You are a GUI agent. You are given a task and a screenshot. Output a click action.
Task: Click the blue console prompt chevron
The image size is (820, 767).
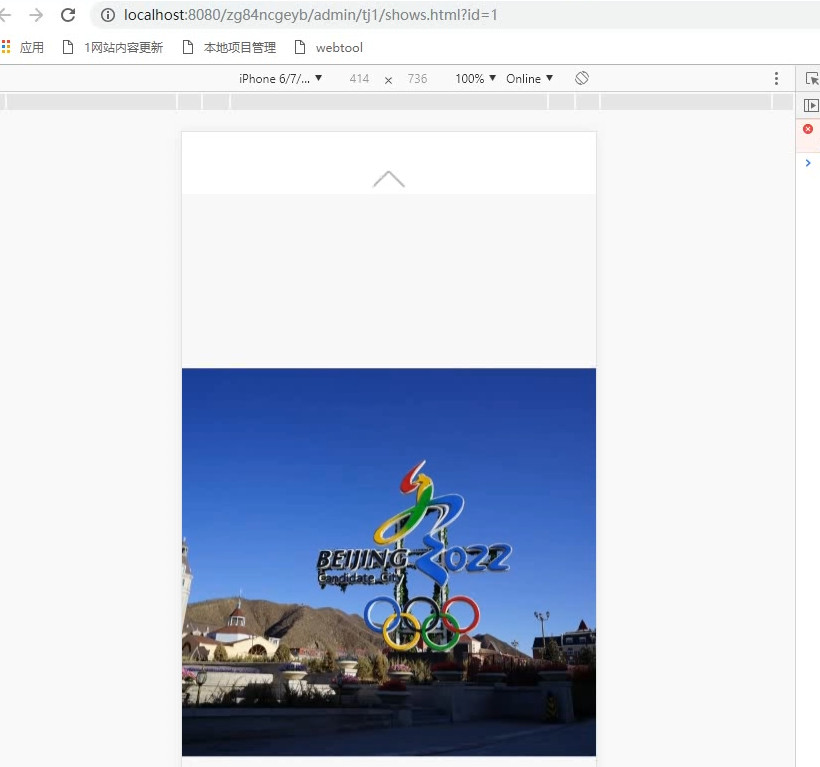coord(808,163)
